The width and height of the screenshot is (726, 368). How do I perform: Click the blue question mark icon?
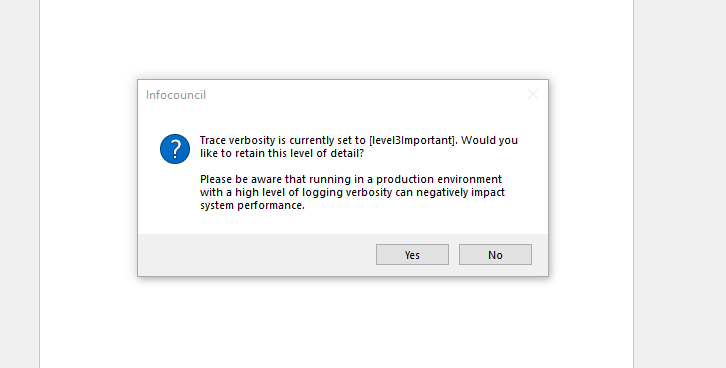175,149
